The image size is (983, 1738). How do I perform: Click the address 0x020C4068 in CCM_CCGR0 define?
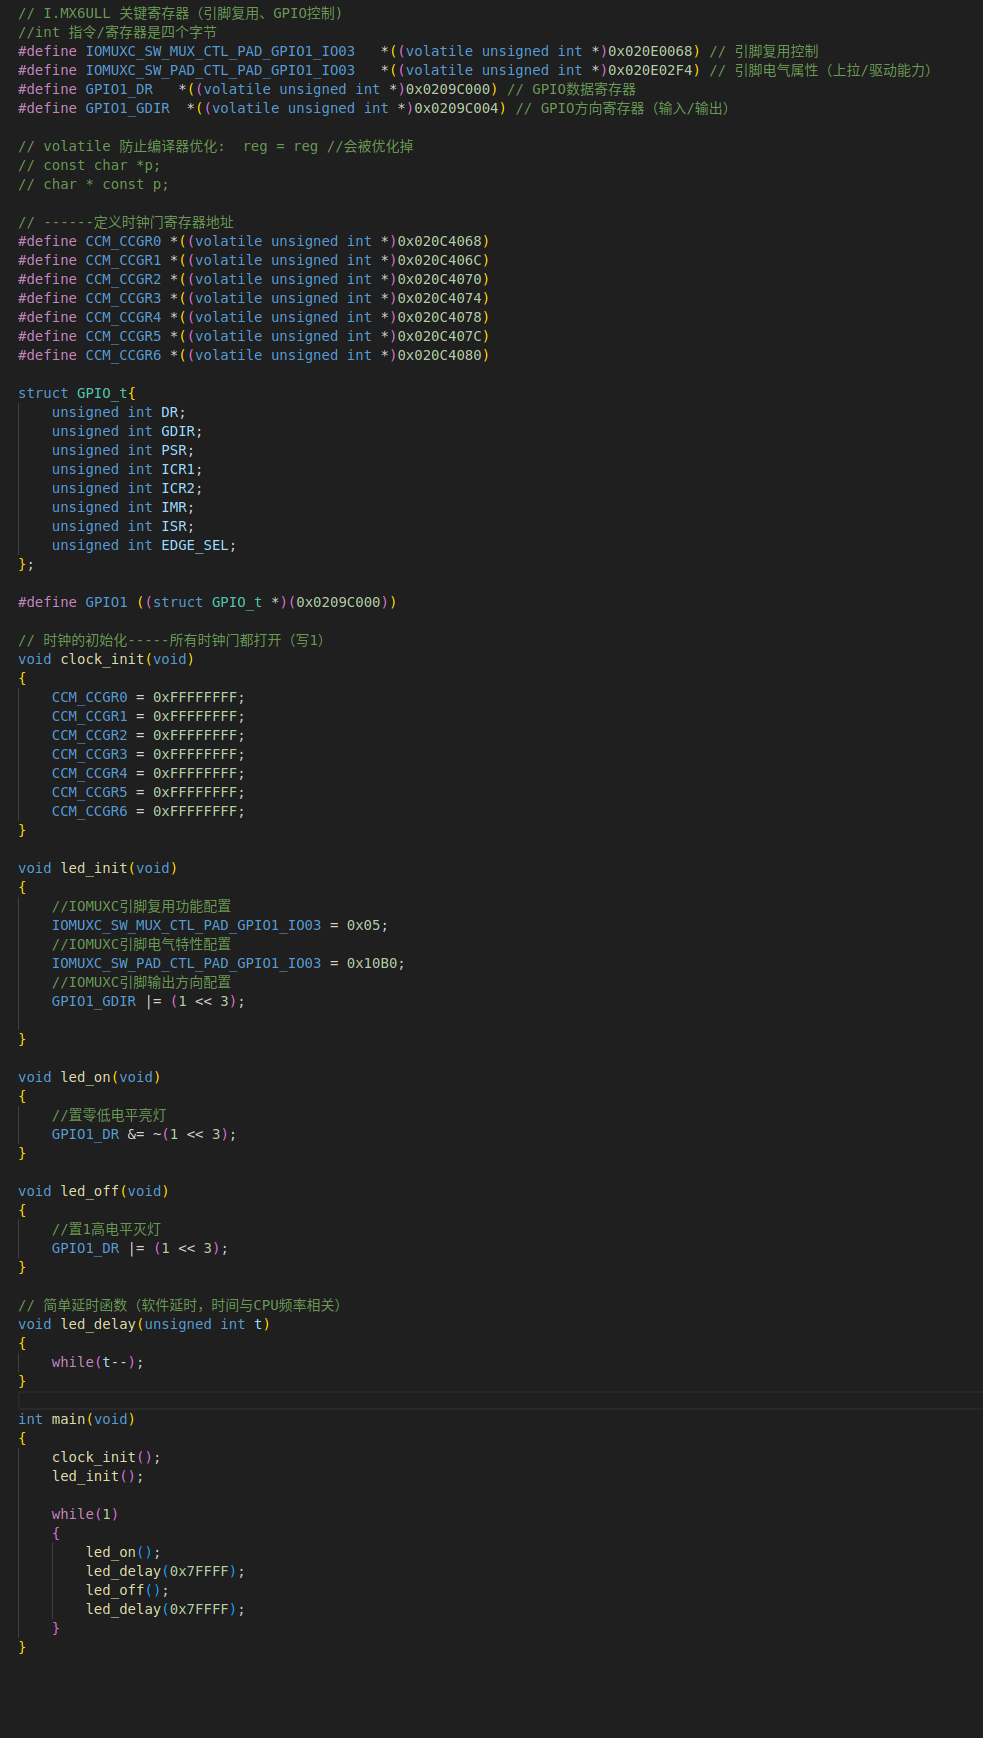[439, 241]
